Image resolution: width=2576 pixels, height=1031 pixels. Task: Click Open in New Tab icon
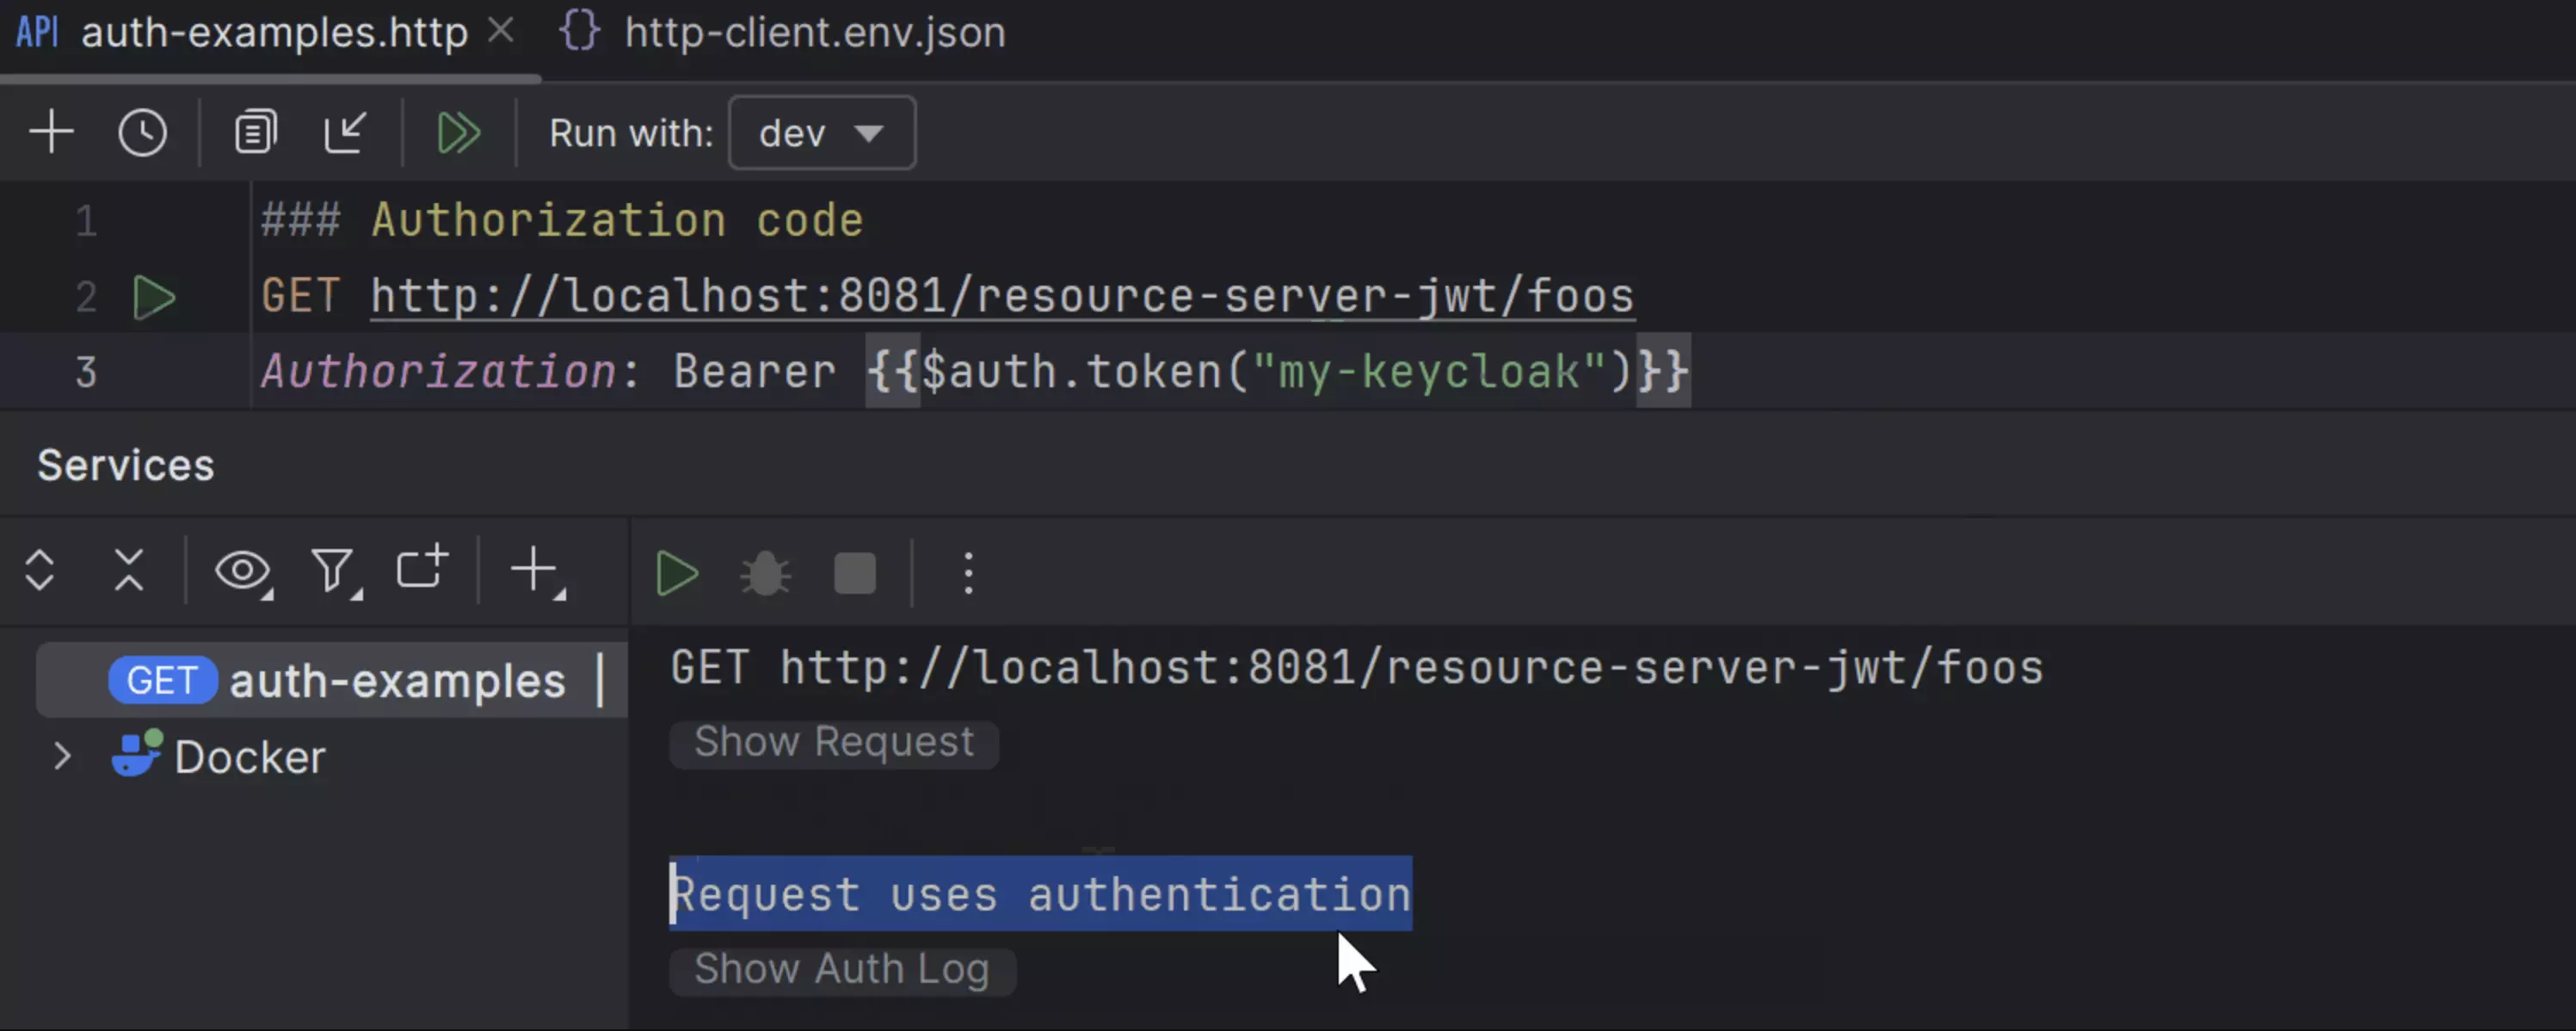click(422, 569)
